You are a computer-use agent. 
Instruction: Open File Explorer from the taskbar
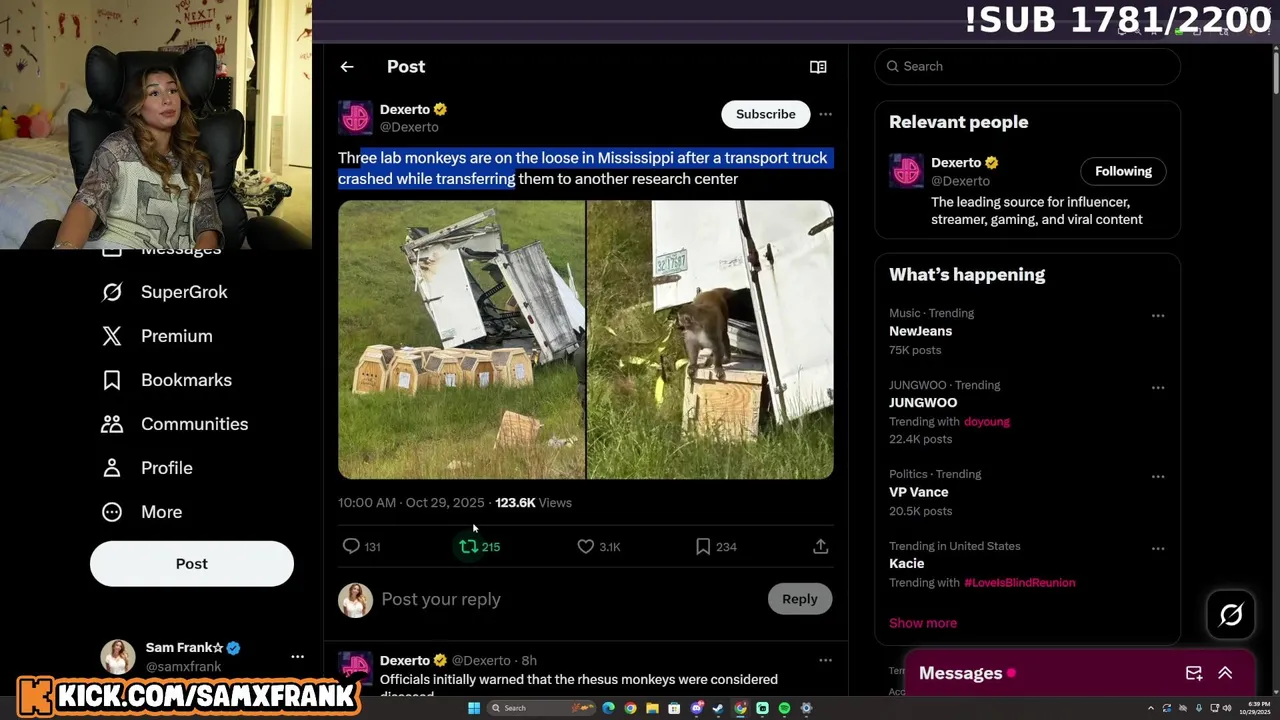652,708
